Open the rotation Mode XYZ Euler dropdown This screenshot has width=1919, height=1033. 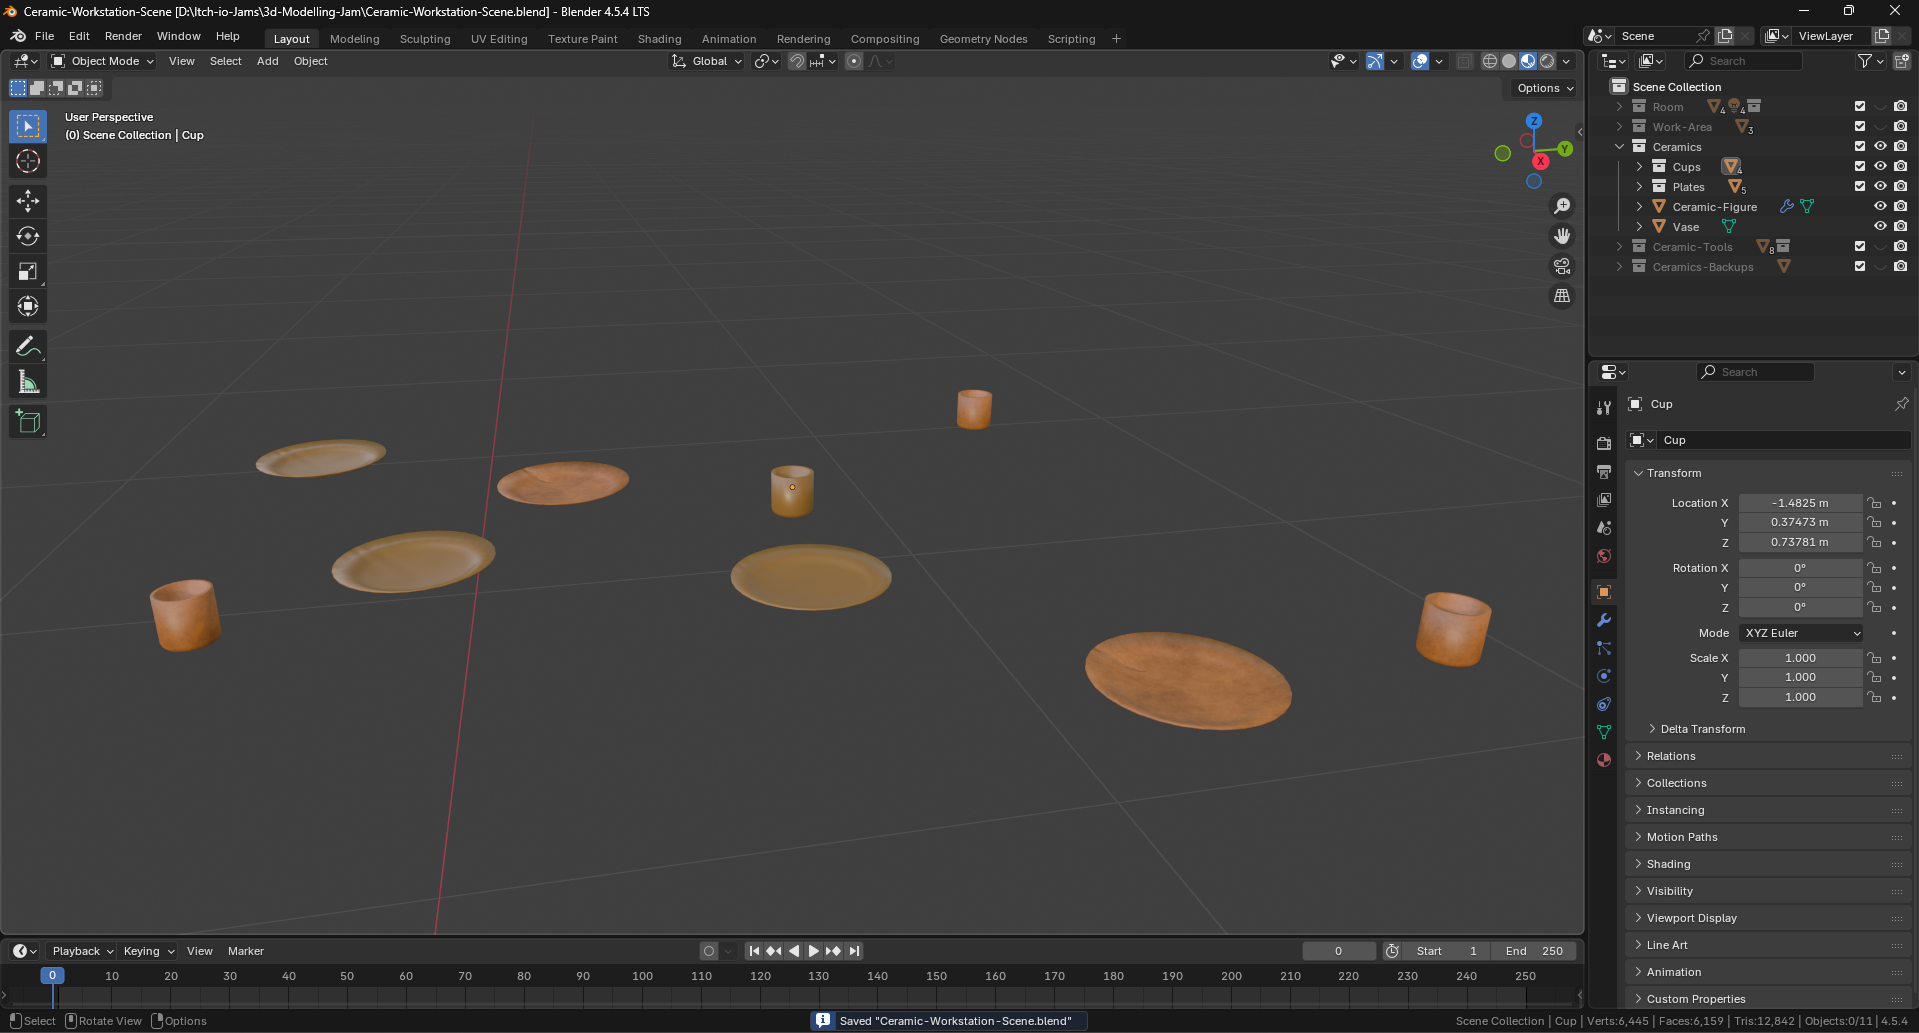coord(1801,633)
